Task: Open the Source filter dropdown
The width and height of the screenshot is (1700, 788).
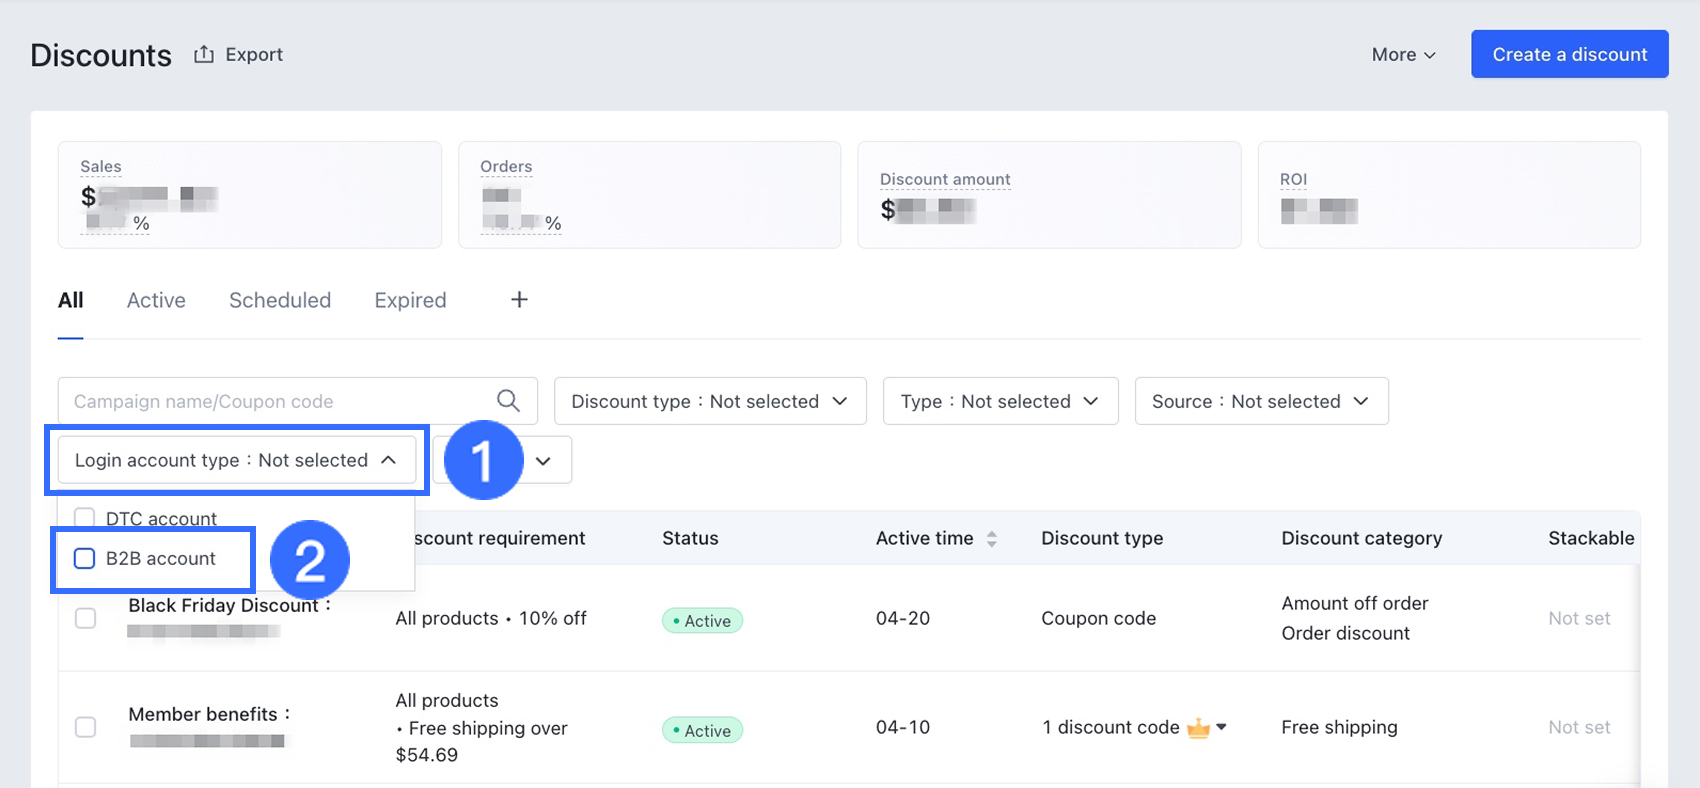Action: (1260, 401)
